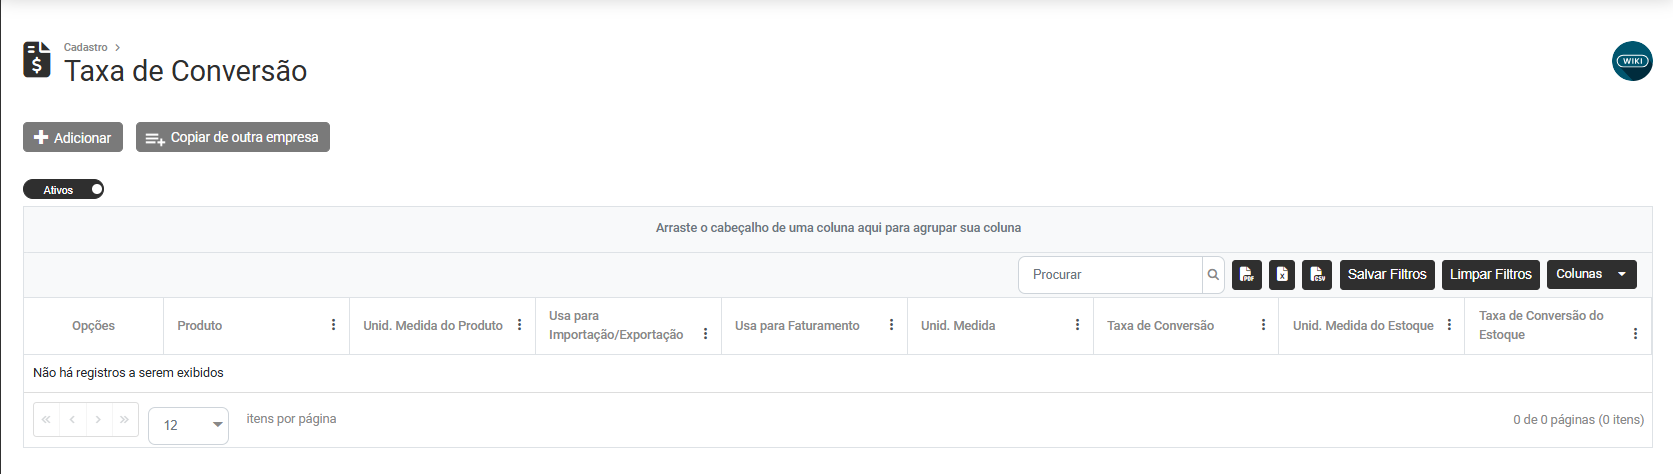The image size is (1673, 474).
Task: Click the Adicionar button
Action: [x=73, y=137]
